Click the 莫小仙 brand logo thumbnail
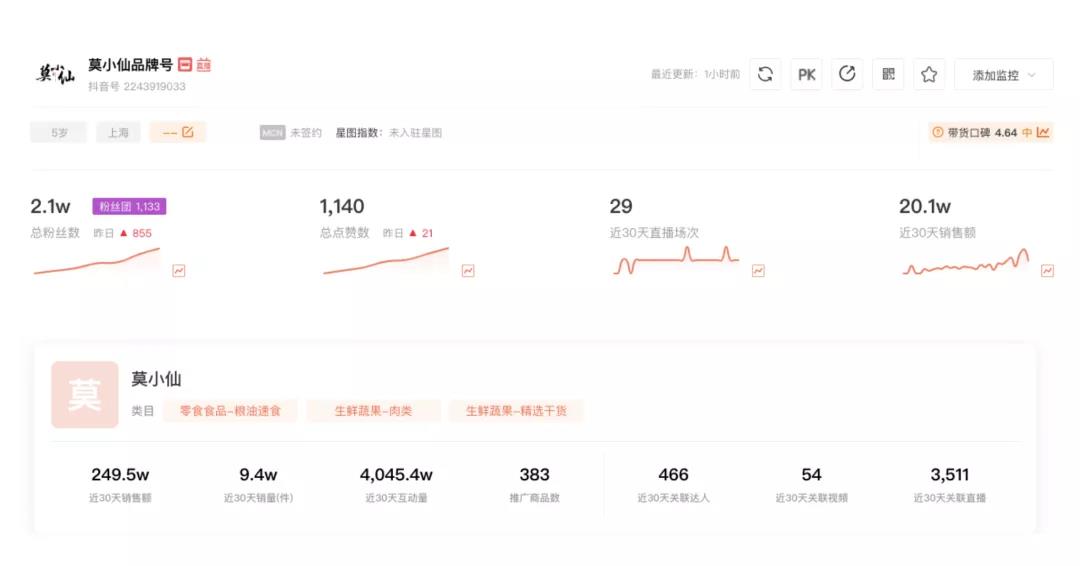1080x566 pixels. (x=85, y=395)
